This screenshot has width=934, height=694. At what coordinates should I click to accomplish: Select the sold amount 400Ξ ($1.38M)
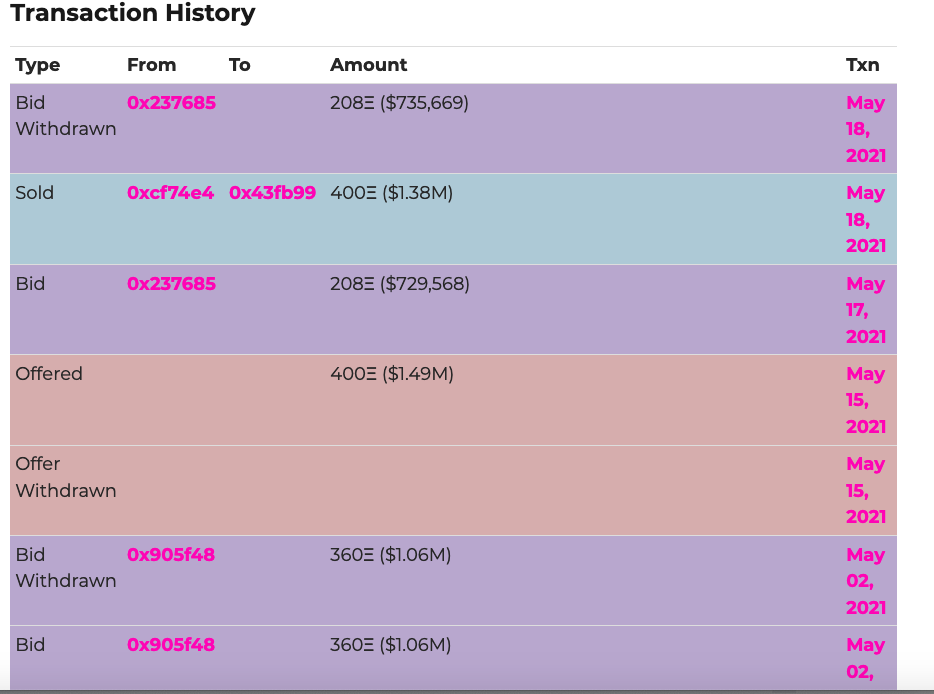click(391, 192)
